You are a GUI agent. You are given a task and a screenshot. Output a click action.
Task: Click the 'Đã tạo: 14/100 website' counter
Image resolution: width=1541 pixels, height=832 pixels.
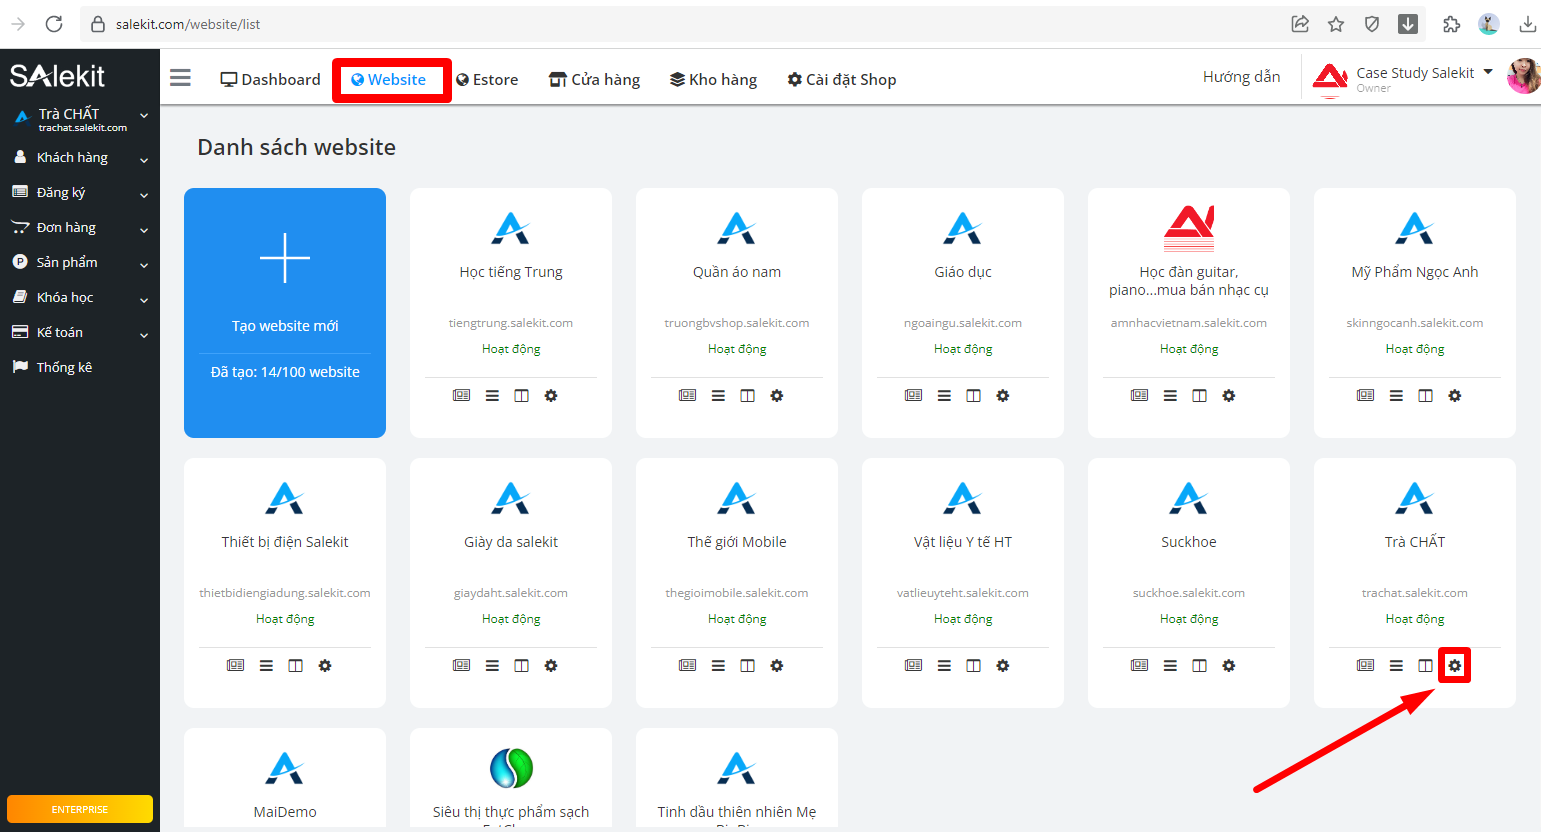click(285, 372)
